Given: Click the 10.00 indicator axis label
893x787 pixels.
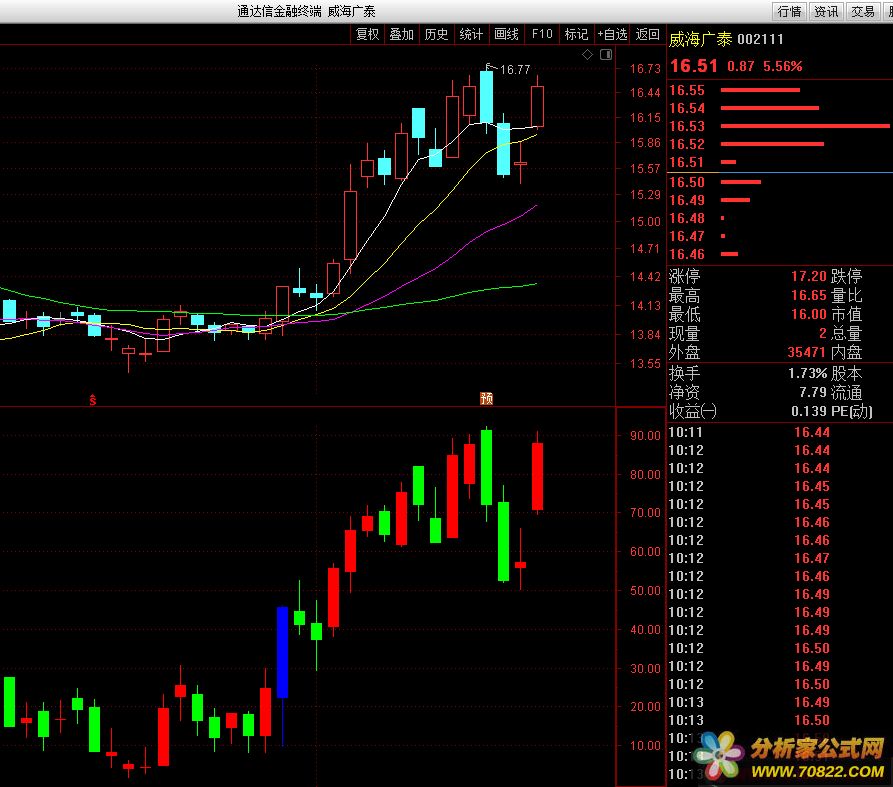Looking at the screenshot, I should (x=645, y=745).
